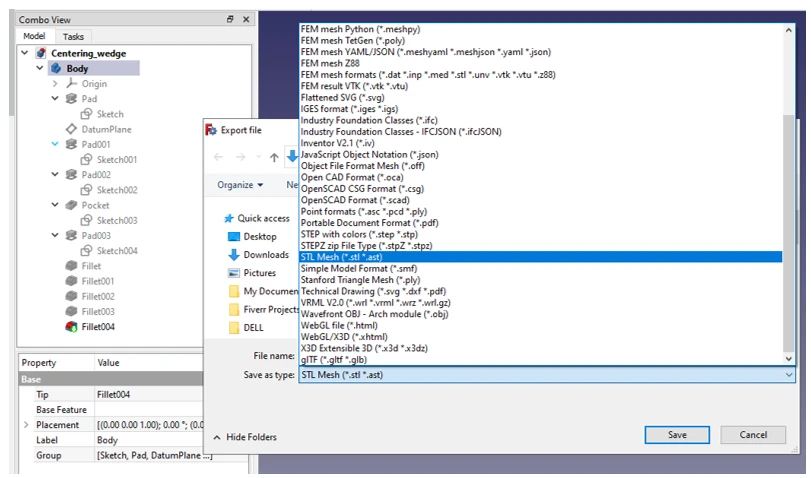
Task: Click the Back arrow in Export file dialog
Action: pyautogui.click(x=218, y=157)
